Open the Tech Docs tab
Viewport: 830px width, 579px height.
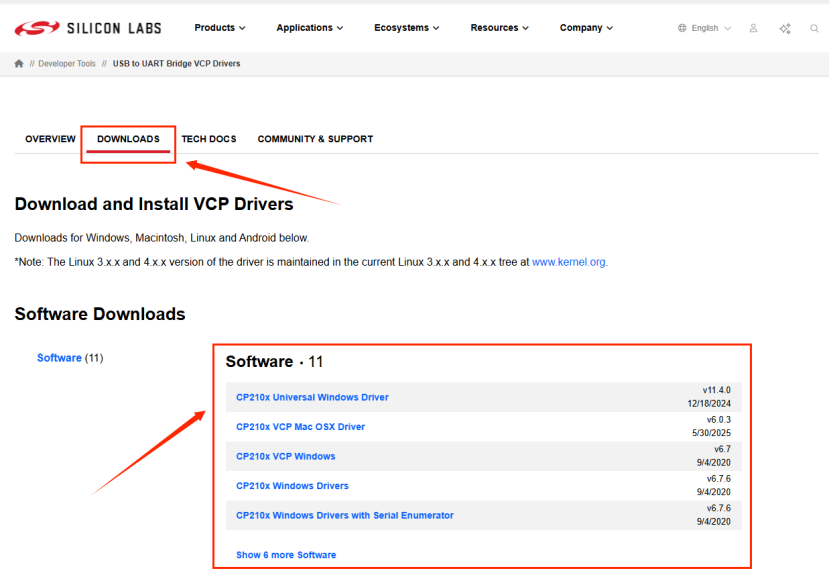(x=209, y=139)
